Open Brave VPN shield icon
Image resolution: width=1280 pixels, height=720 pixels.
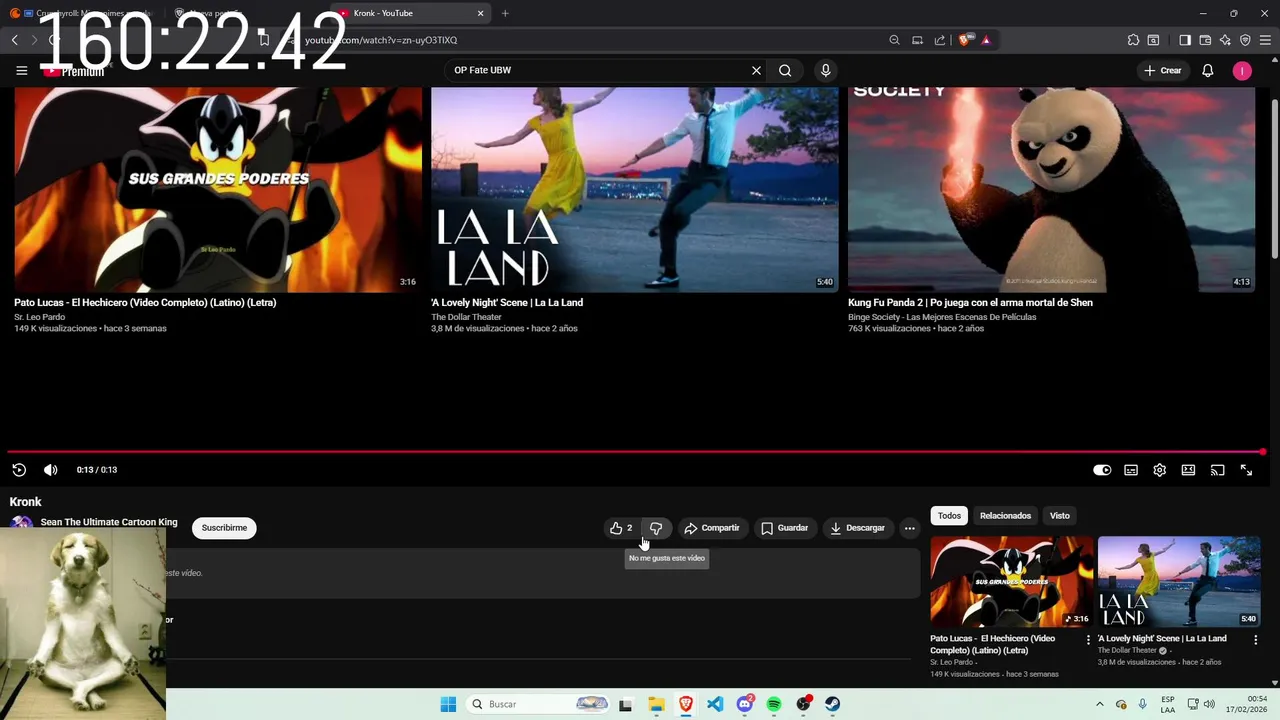pos(1245,40)
